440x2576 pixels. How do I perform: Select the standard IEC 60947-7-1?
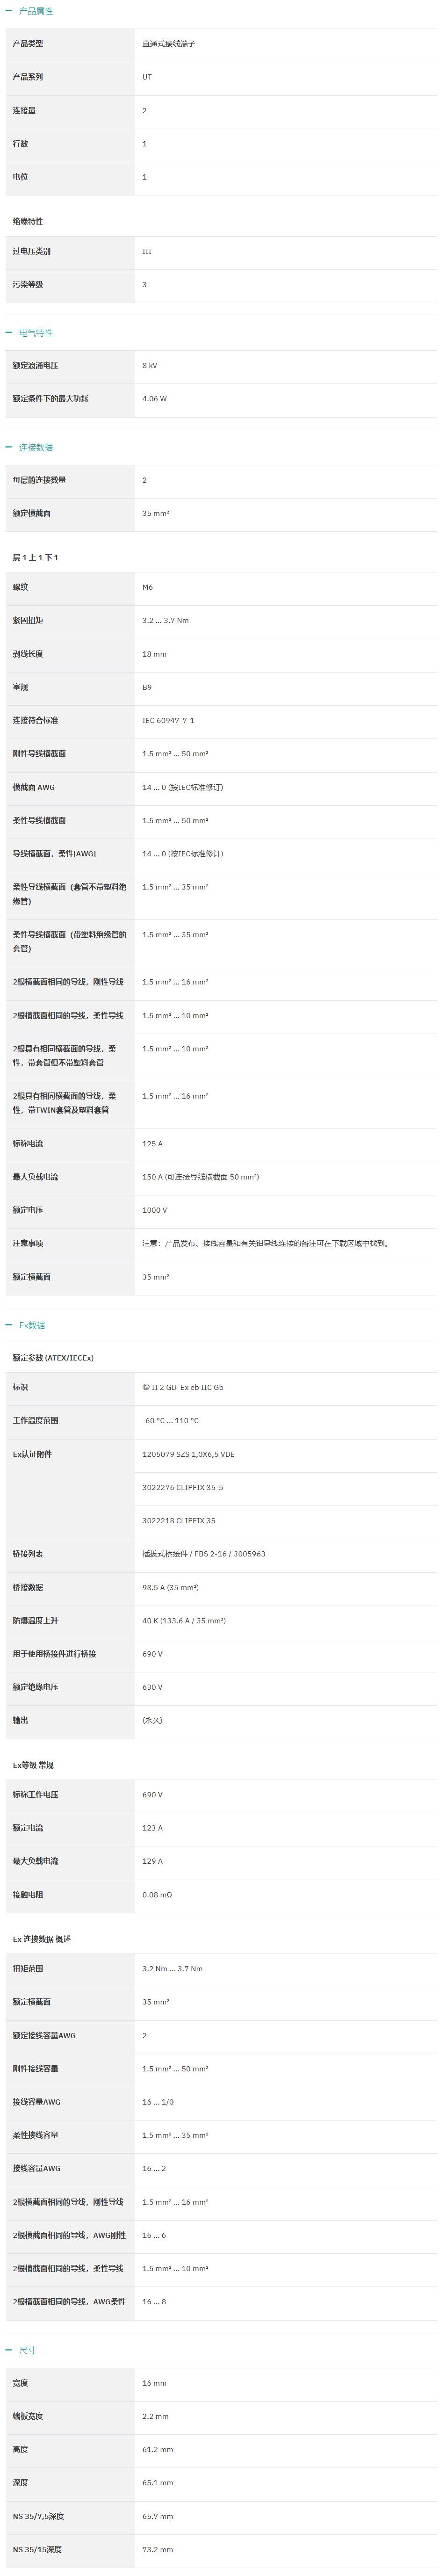[169, 721]
